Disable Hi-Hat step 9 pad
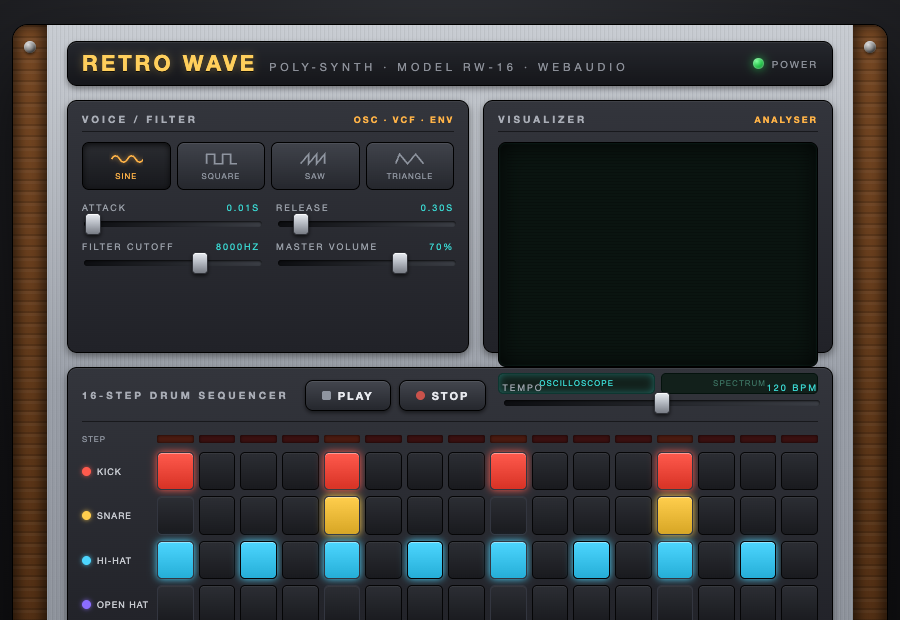Screen dimensions: 900x620 tap(509, 560)
